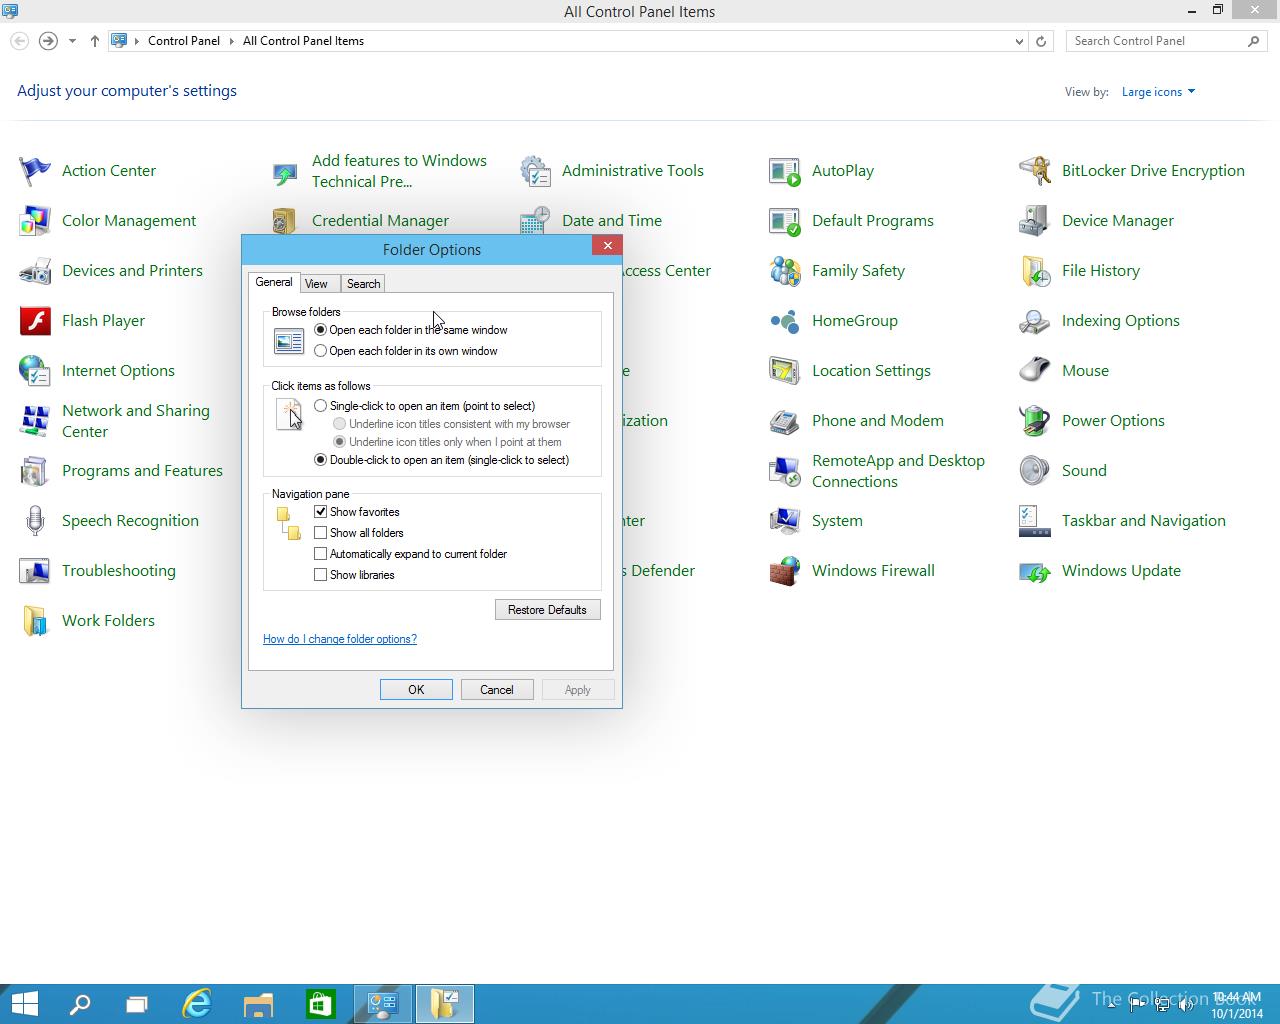The width and height of the screenshot is (1280, 1024).
Task: Open Device Manager icon
Action: [x=1035, y=221]
